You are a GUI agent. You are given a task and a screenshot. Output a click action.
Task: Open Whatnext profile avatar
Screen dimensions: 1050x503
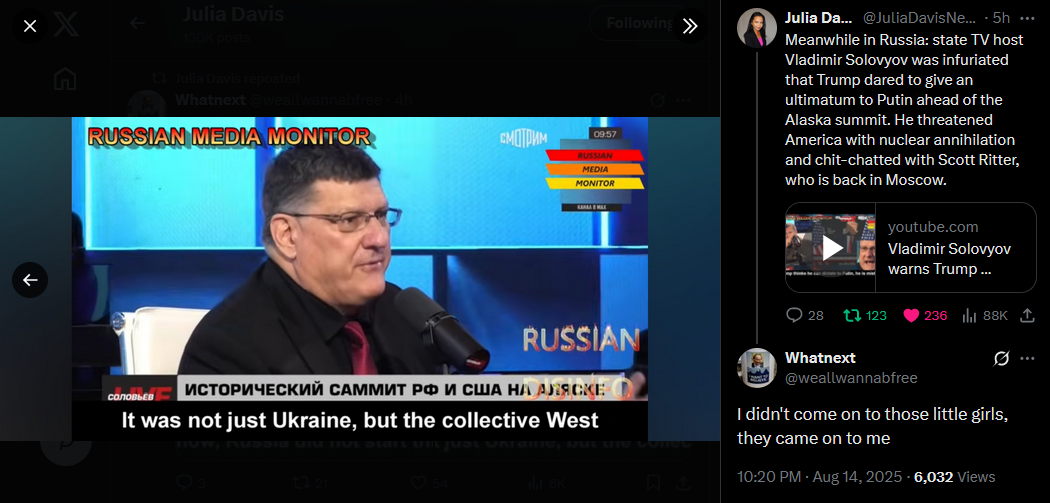click(x=757, y=368)
